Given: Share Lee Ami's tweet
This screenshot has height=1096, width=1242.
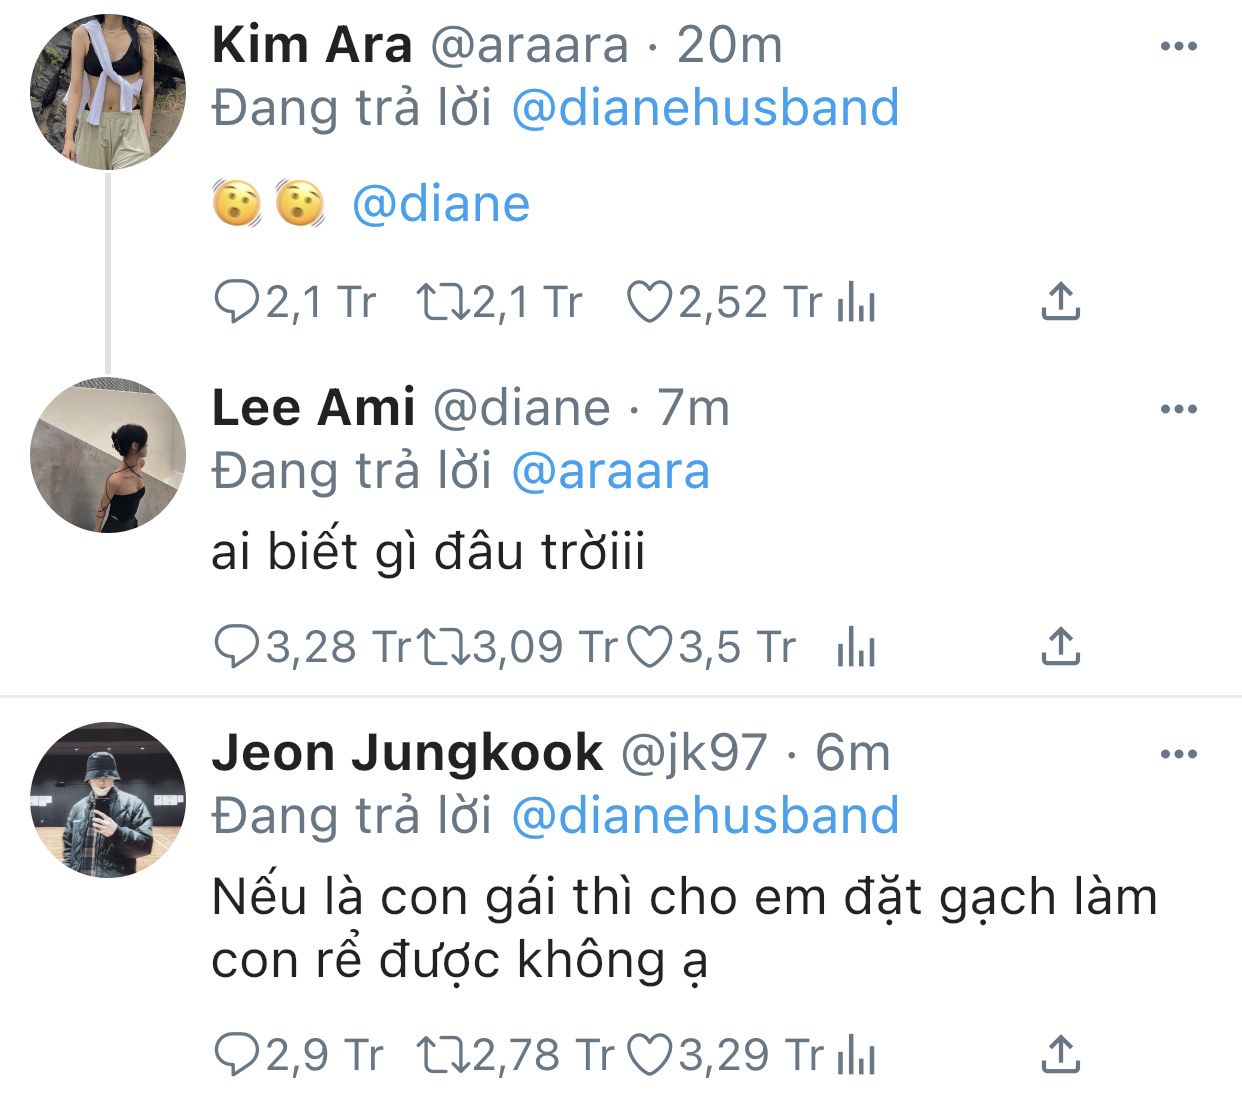Looking at the screenshot, I should [x=1060, y=646].
